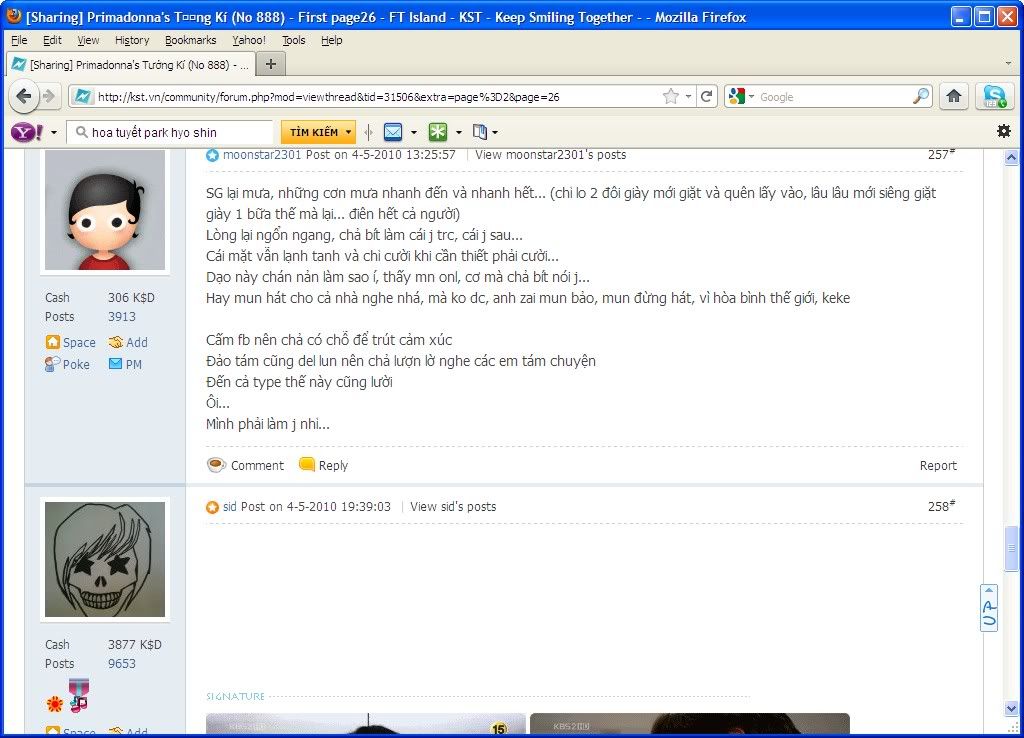Open the list all tabs dropdown
1024x738 pixels.
[1008, 64]
